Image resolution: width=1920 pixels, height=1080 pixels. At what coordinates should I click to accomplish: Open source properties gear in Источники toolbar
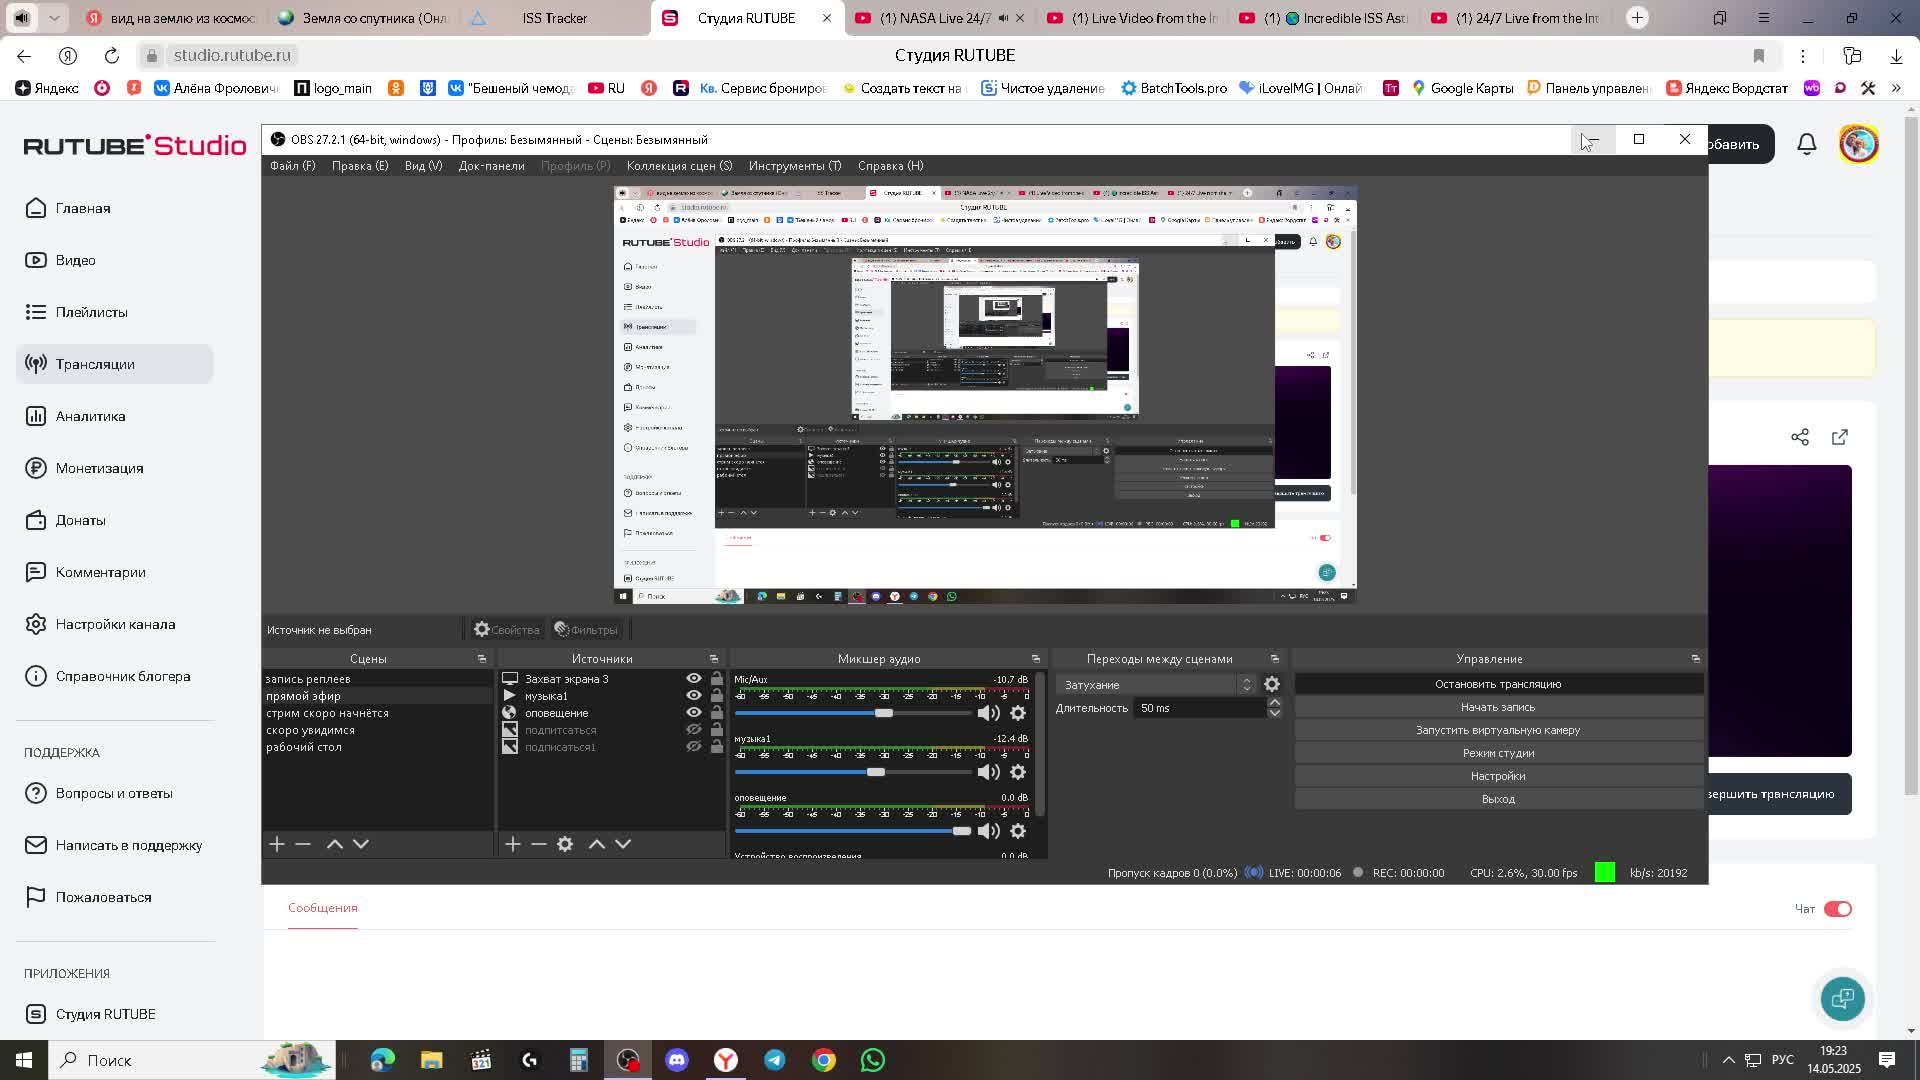coord(565,844)
